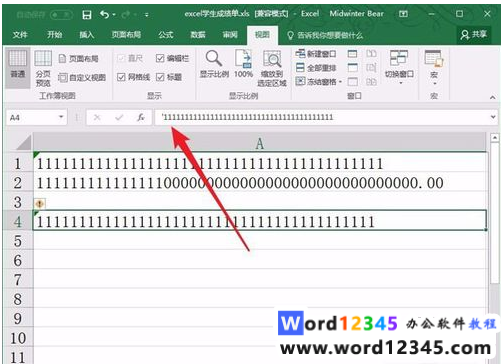The width and height of the screenshot is (501, 364).
Task: Click the Save icon in quick access toolbar
Action: pos(87,15)
